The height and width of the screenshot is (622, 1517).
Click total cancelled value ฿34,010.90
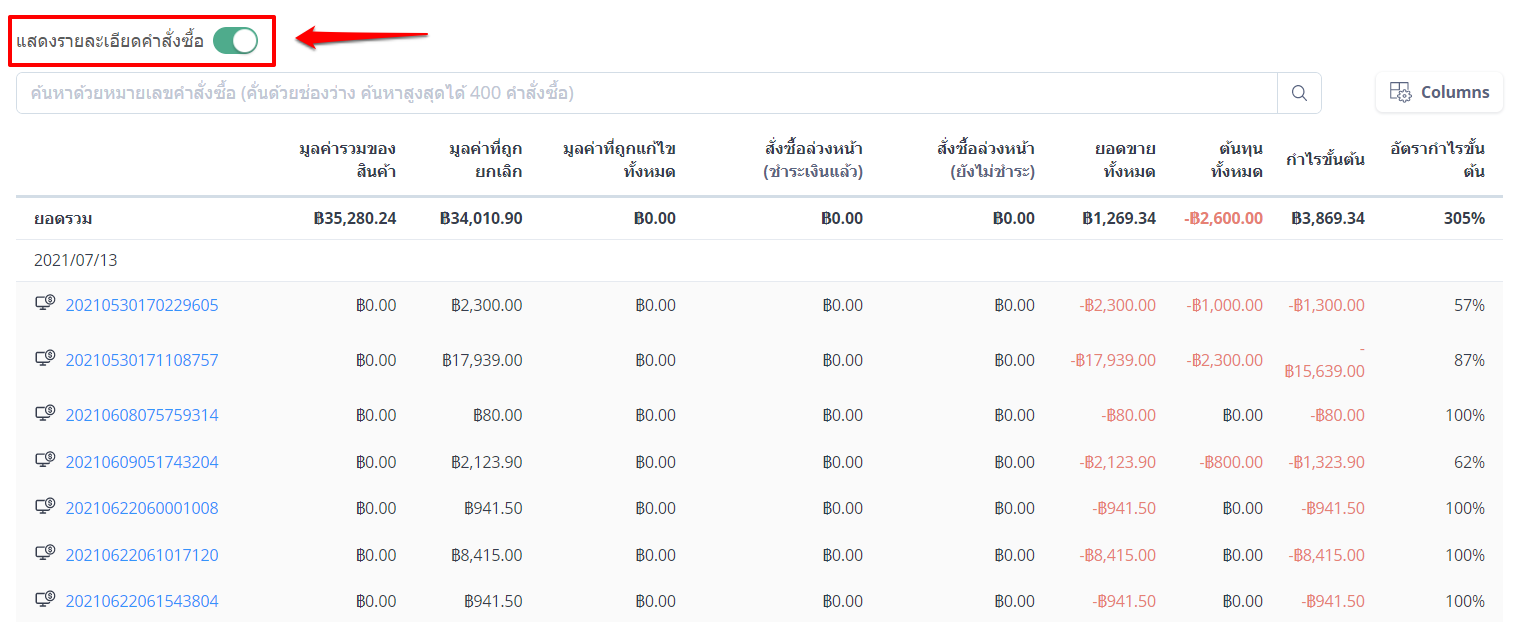pos(481,218)
